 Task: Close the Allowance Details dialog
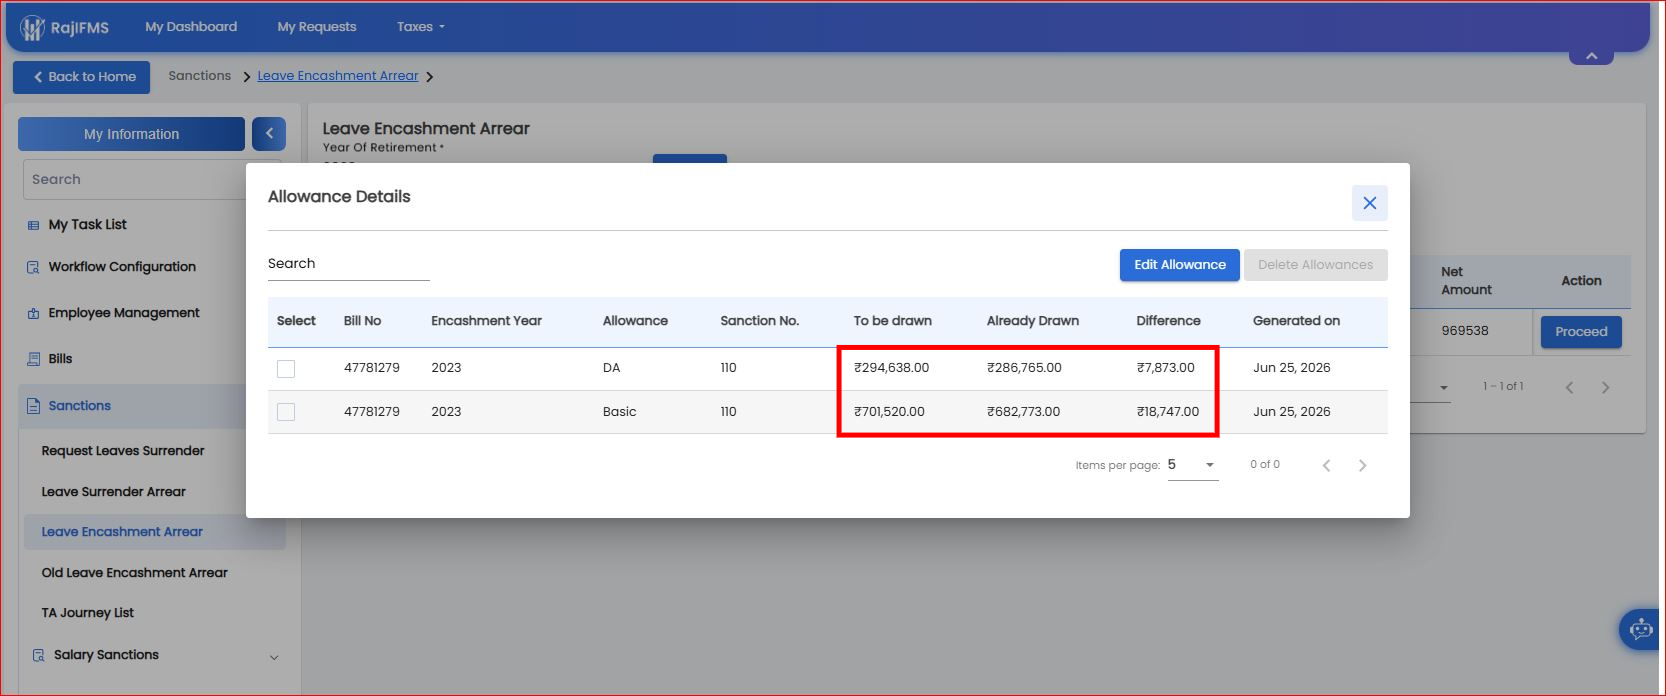(1369, 203)
